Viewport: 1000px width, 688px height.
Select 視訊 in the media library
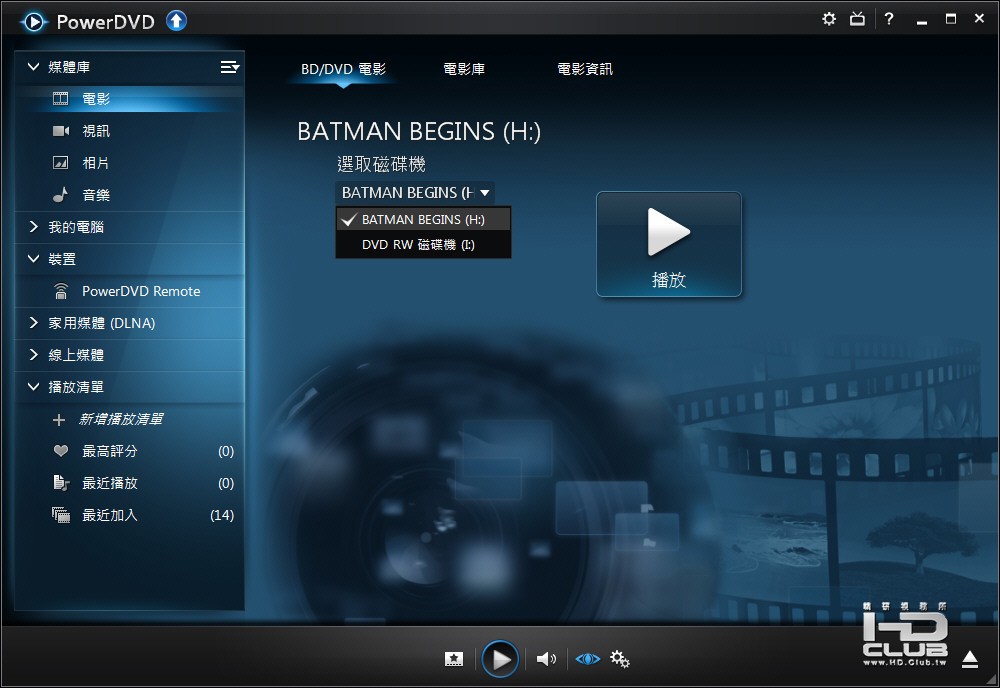(x=129, y=131)
